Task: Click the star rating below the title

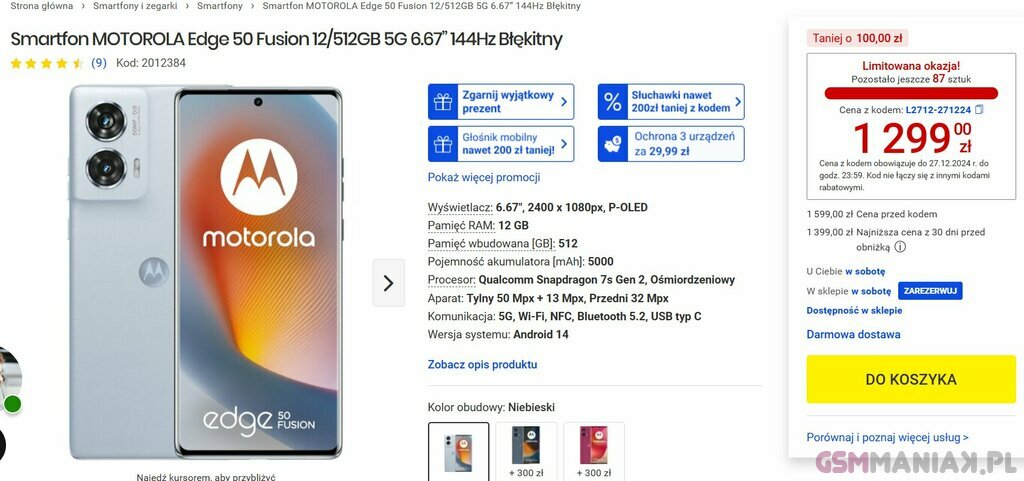Action: [x=47, y=63]
